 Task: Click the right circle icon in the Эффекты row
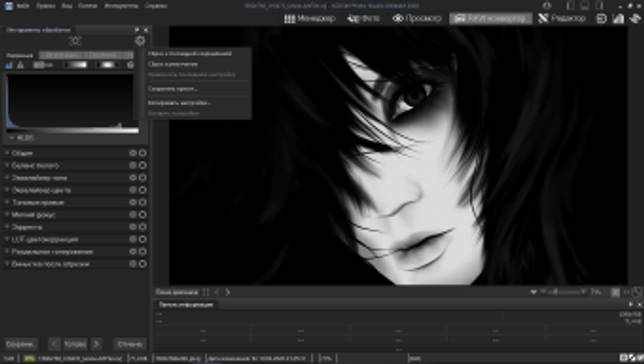pos(143,227)
